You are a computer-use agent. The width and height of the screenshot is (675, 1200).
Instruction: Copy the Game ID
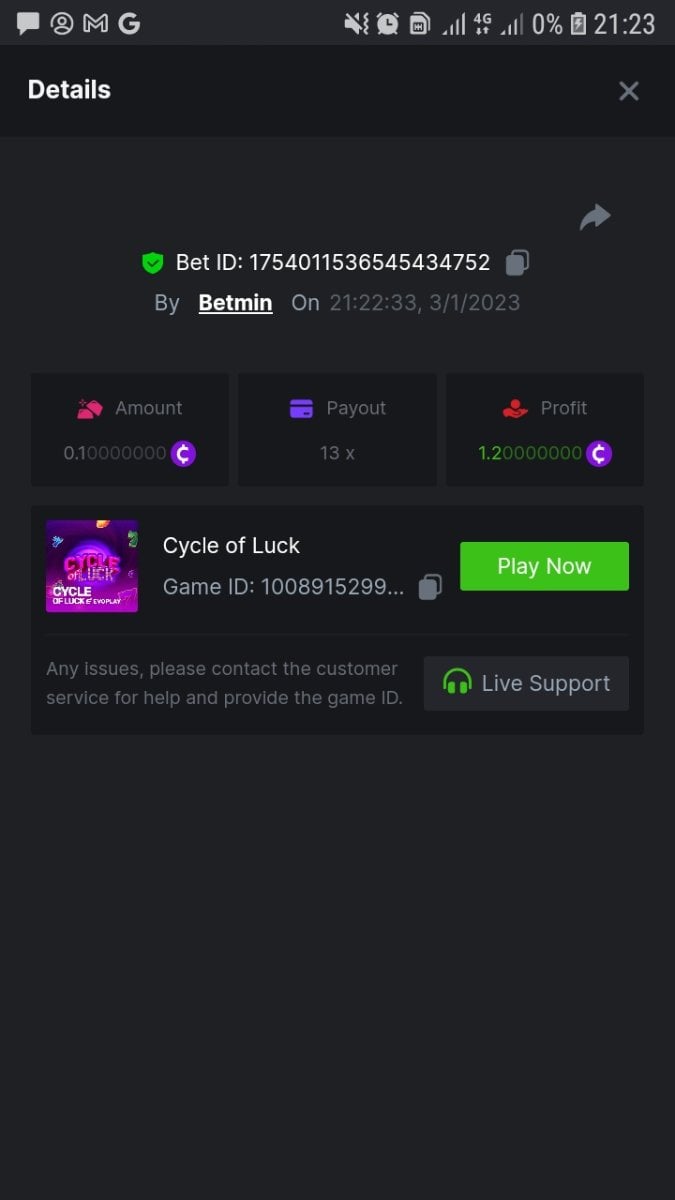click(430, 587)
